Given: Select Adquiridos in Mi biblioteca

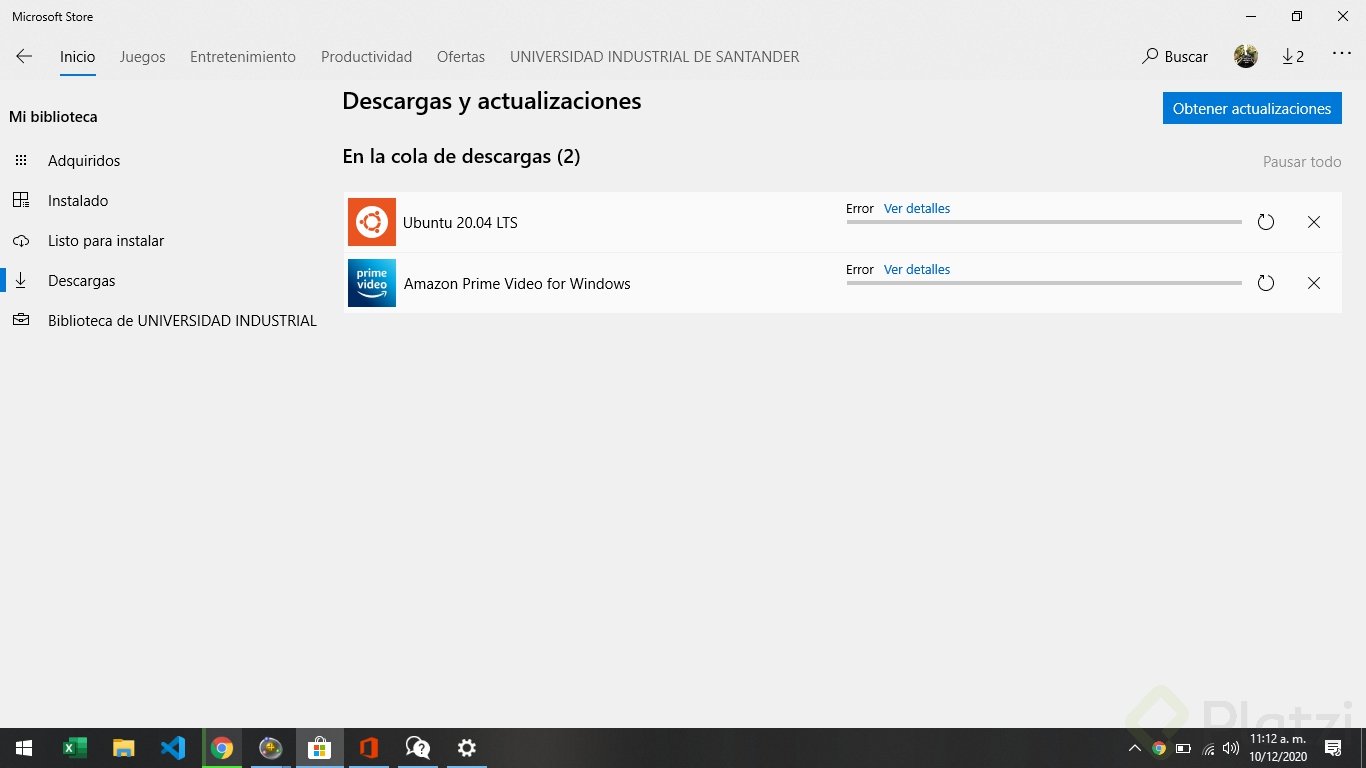Looking at the screenshot, I should tap(84, 161).
